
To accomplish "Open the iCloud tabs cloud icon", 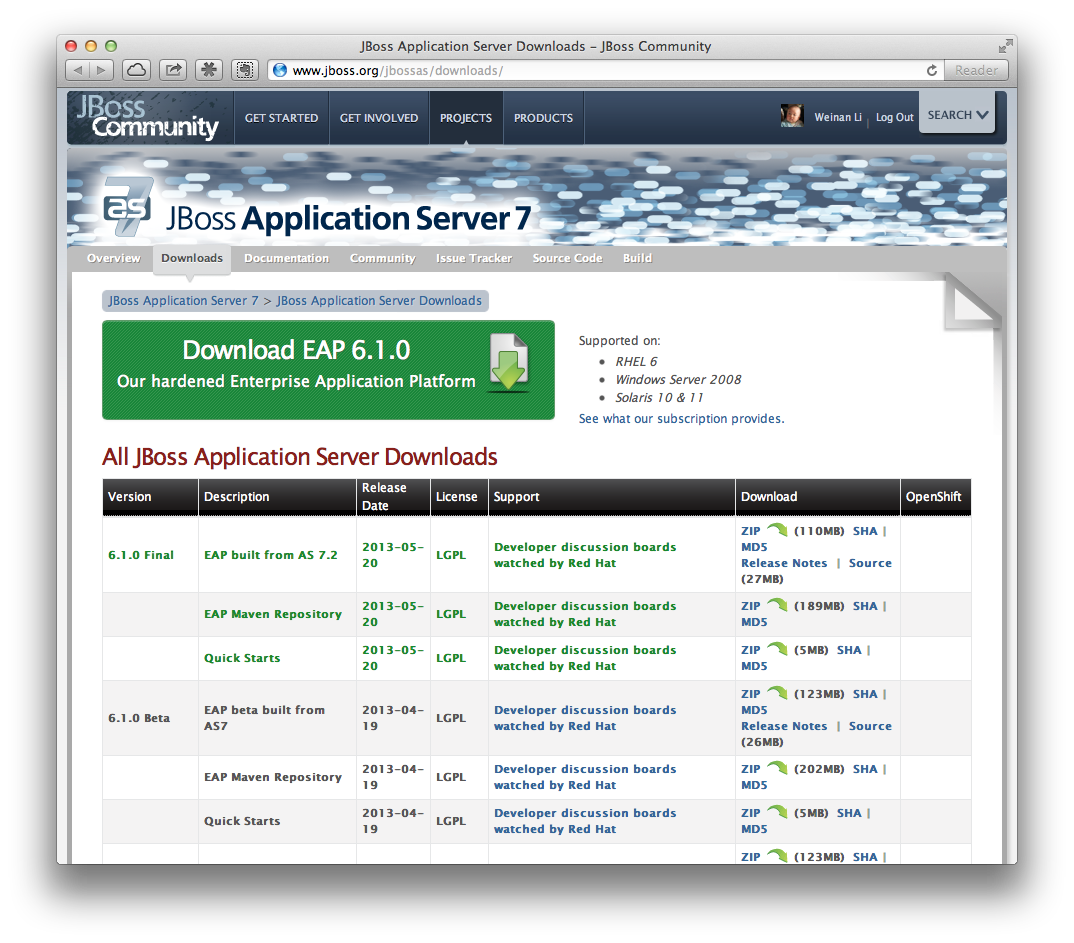I will (x=136, y=70).
